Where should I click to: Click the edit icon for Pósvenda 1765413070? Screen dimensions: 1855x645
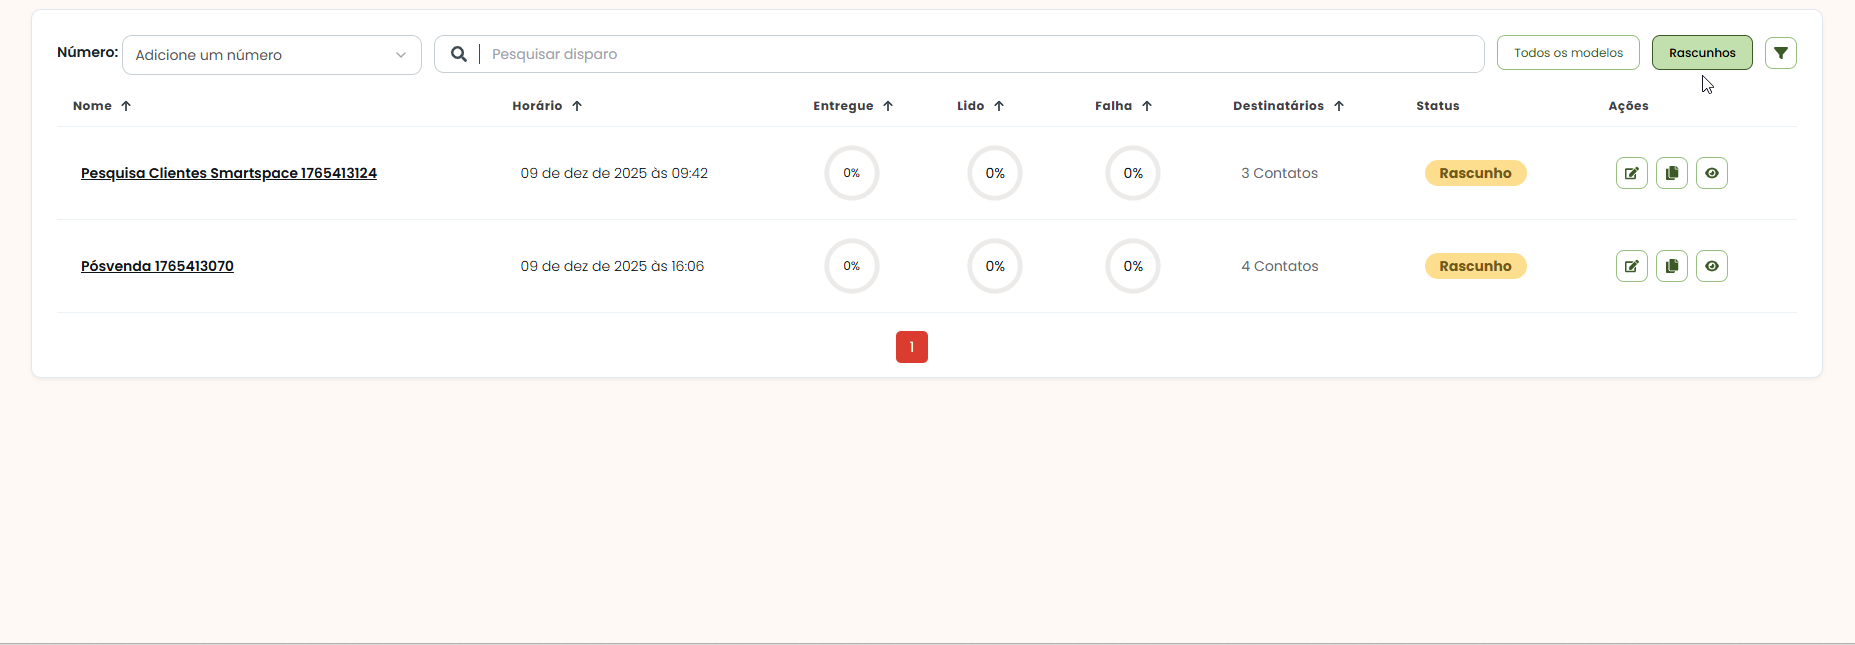coord(1631,266)
